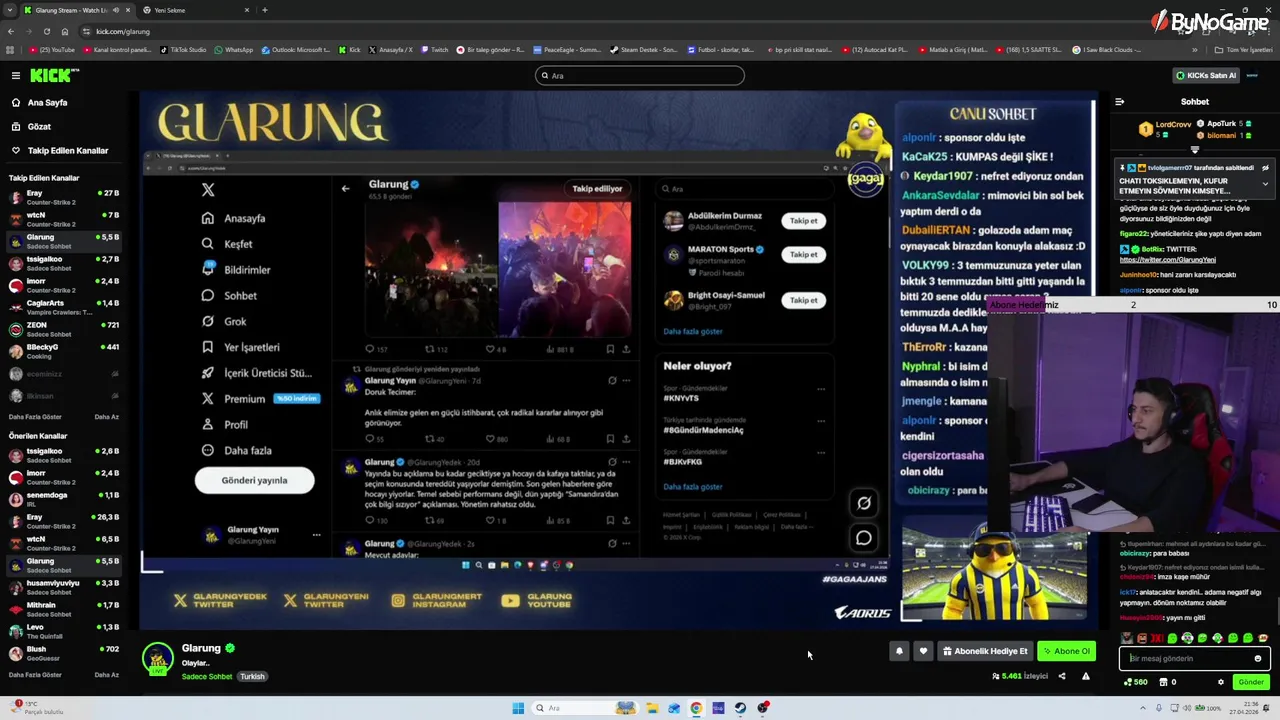This screenshot has width=1280, height=720.
Task: Open the TikTok Studio bookmark
Action: coord(183,50)
